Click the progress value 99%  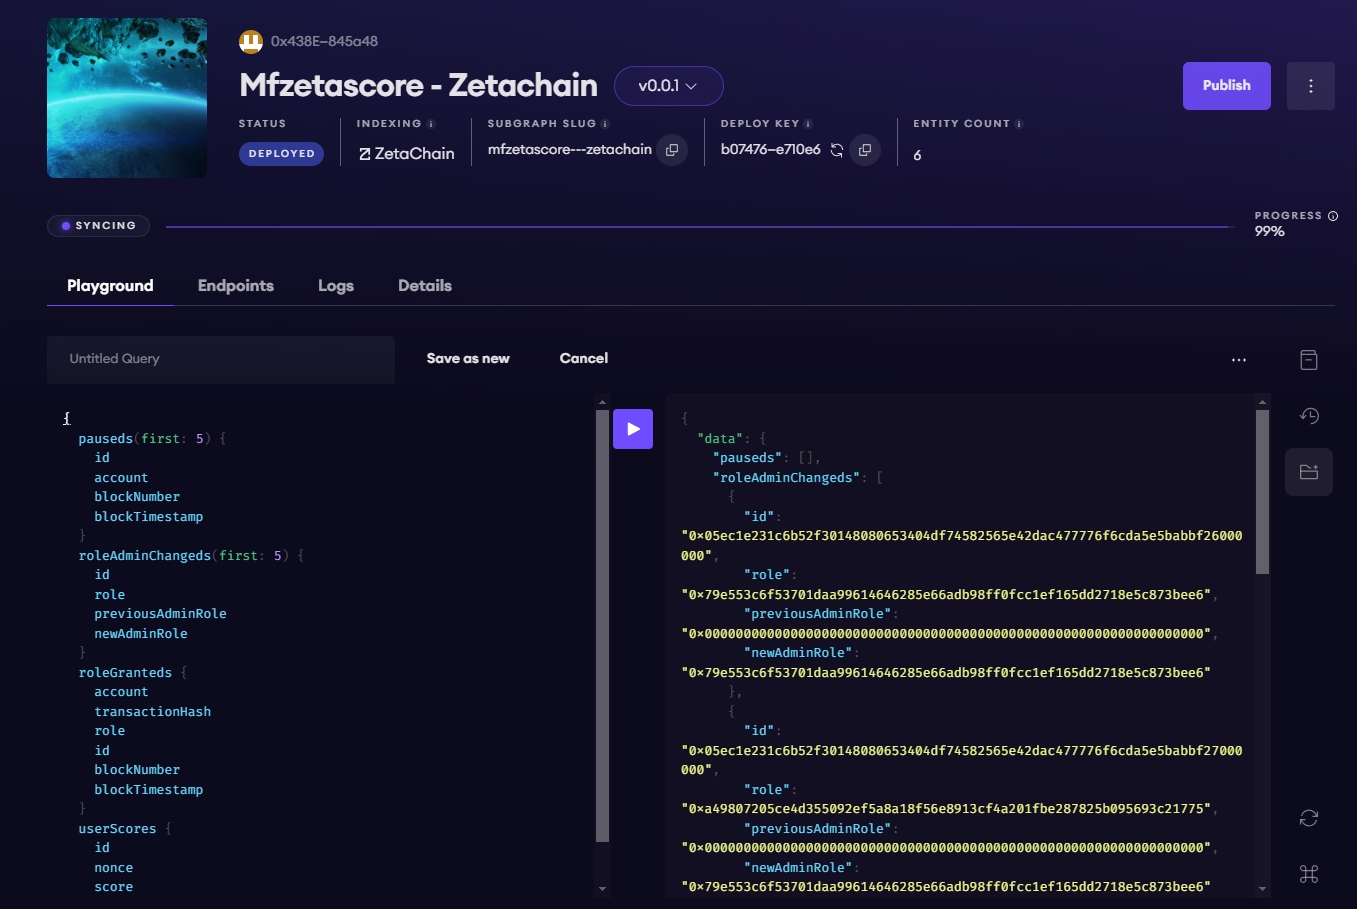tap(1269, 231)
